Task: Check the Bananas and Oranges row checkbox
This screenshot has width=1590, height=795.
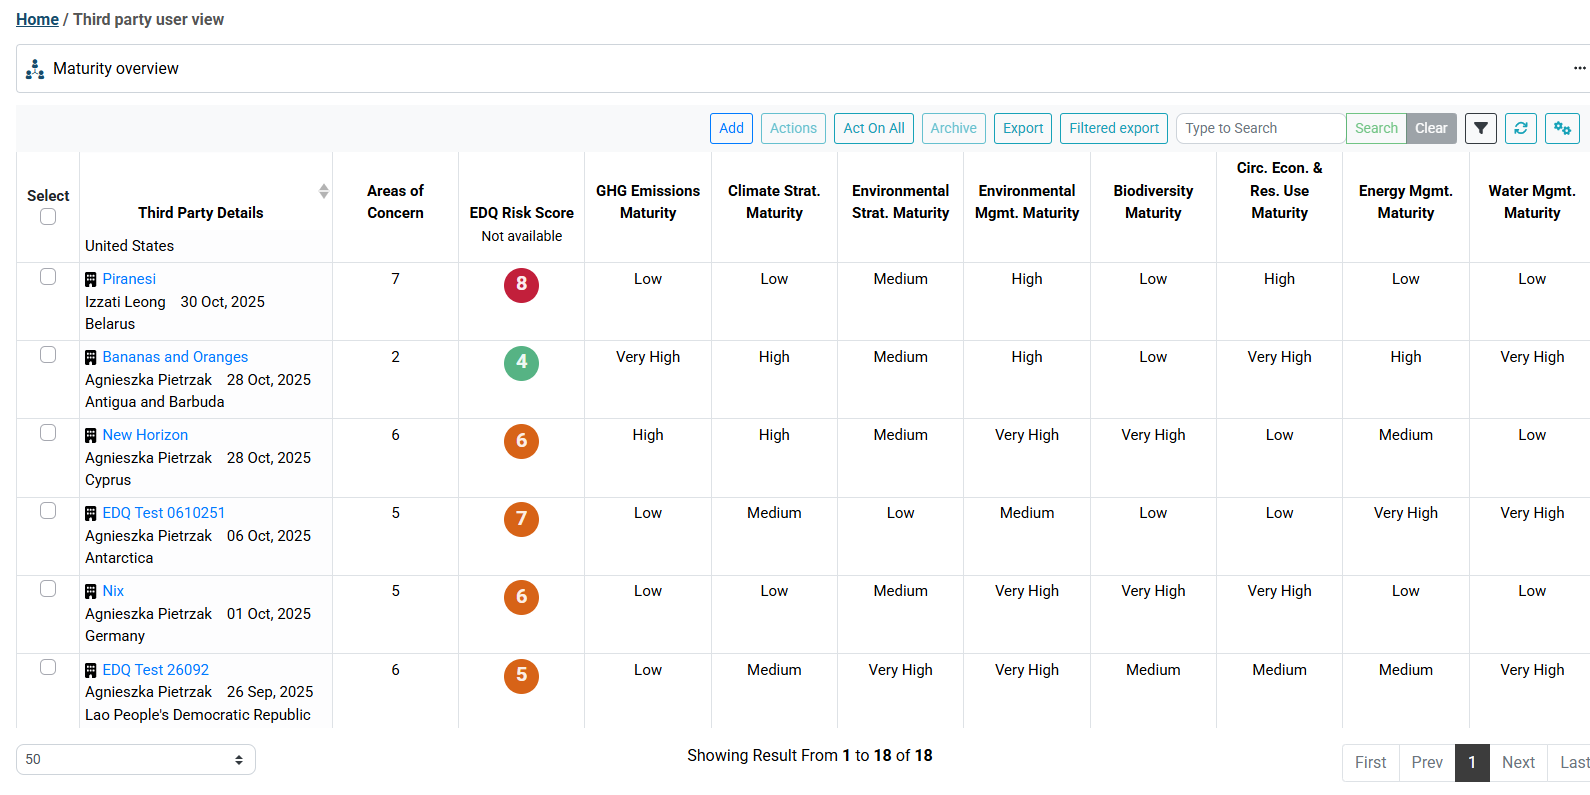Action: point(48,355)
